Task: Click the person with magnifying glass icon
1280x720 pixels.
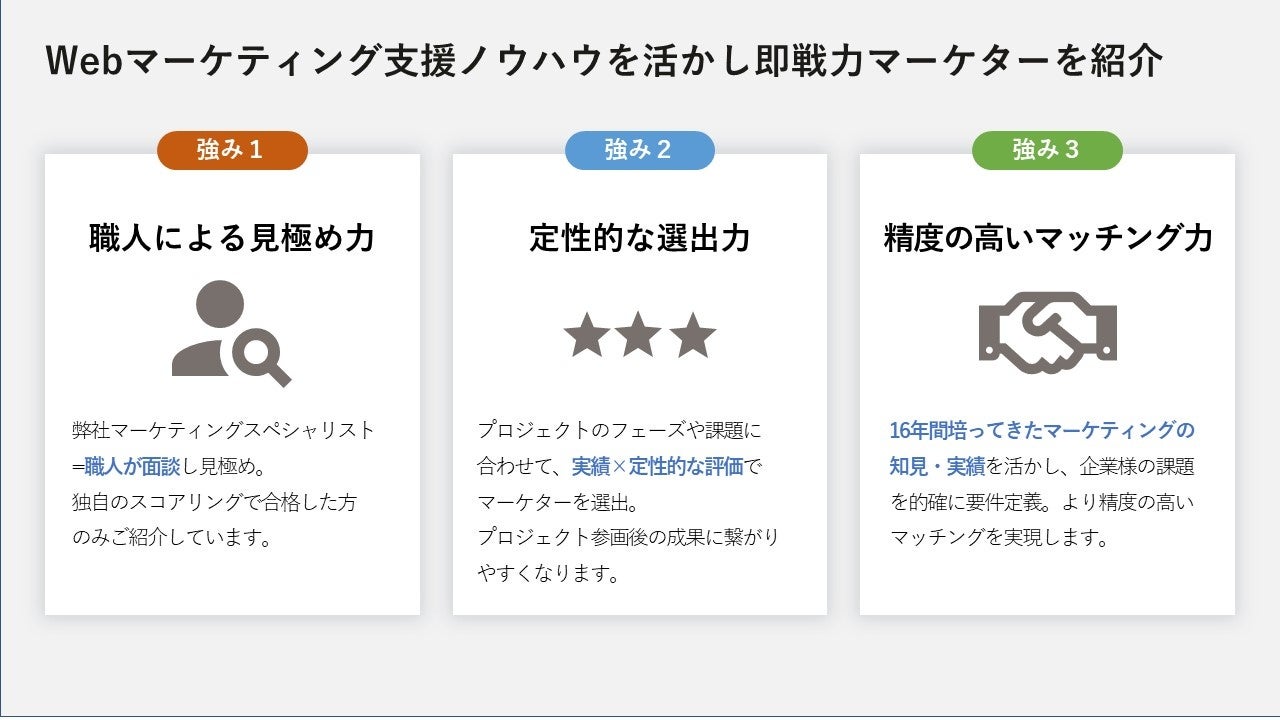Action: (230, 333)
